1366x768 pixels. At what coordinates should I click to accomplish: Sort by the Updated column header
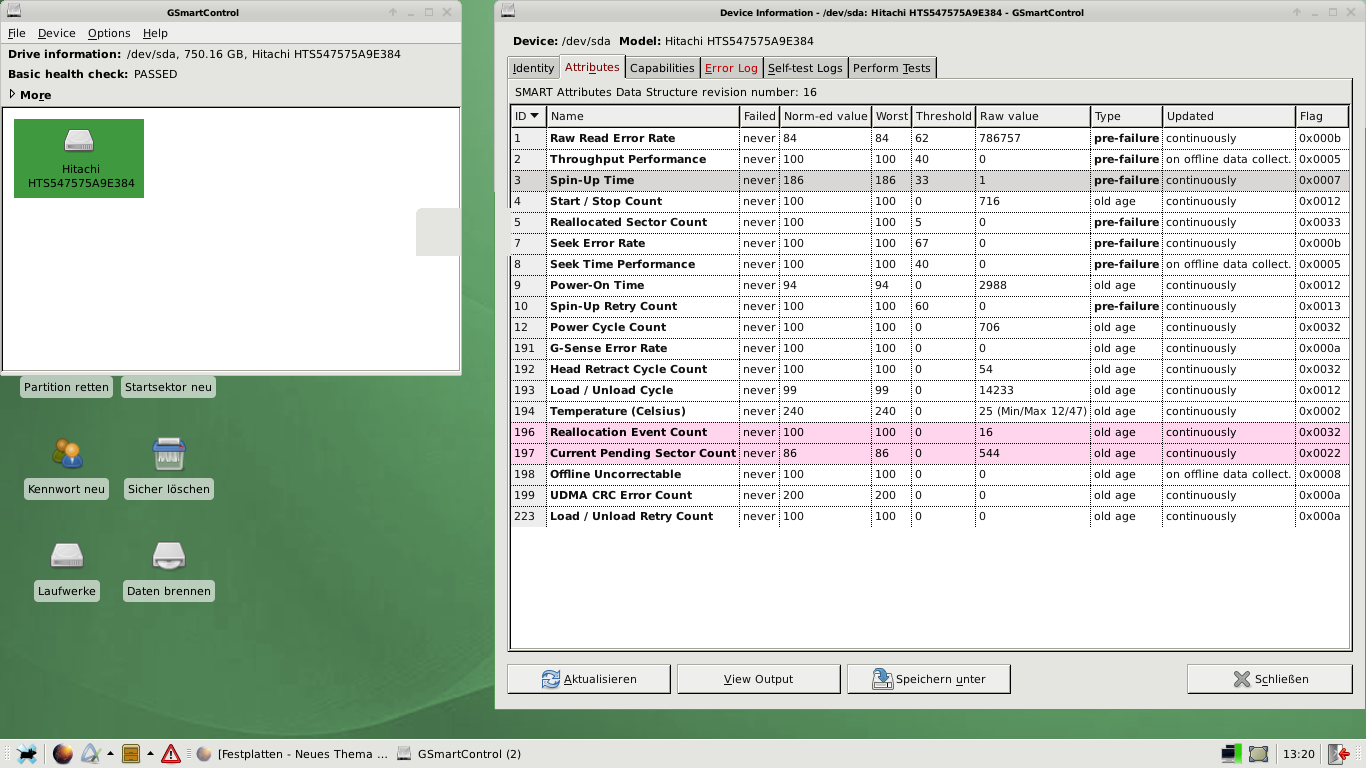point(1228,116)
